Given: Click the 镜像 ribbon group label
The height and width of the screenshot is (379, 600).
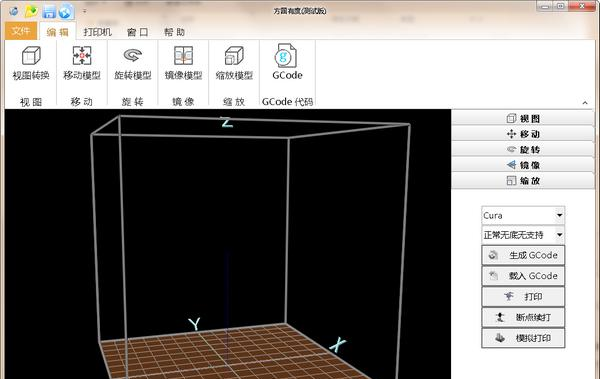Looking at the screenshot, I should pyautogui.click(x=184, y=102).
